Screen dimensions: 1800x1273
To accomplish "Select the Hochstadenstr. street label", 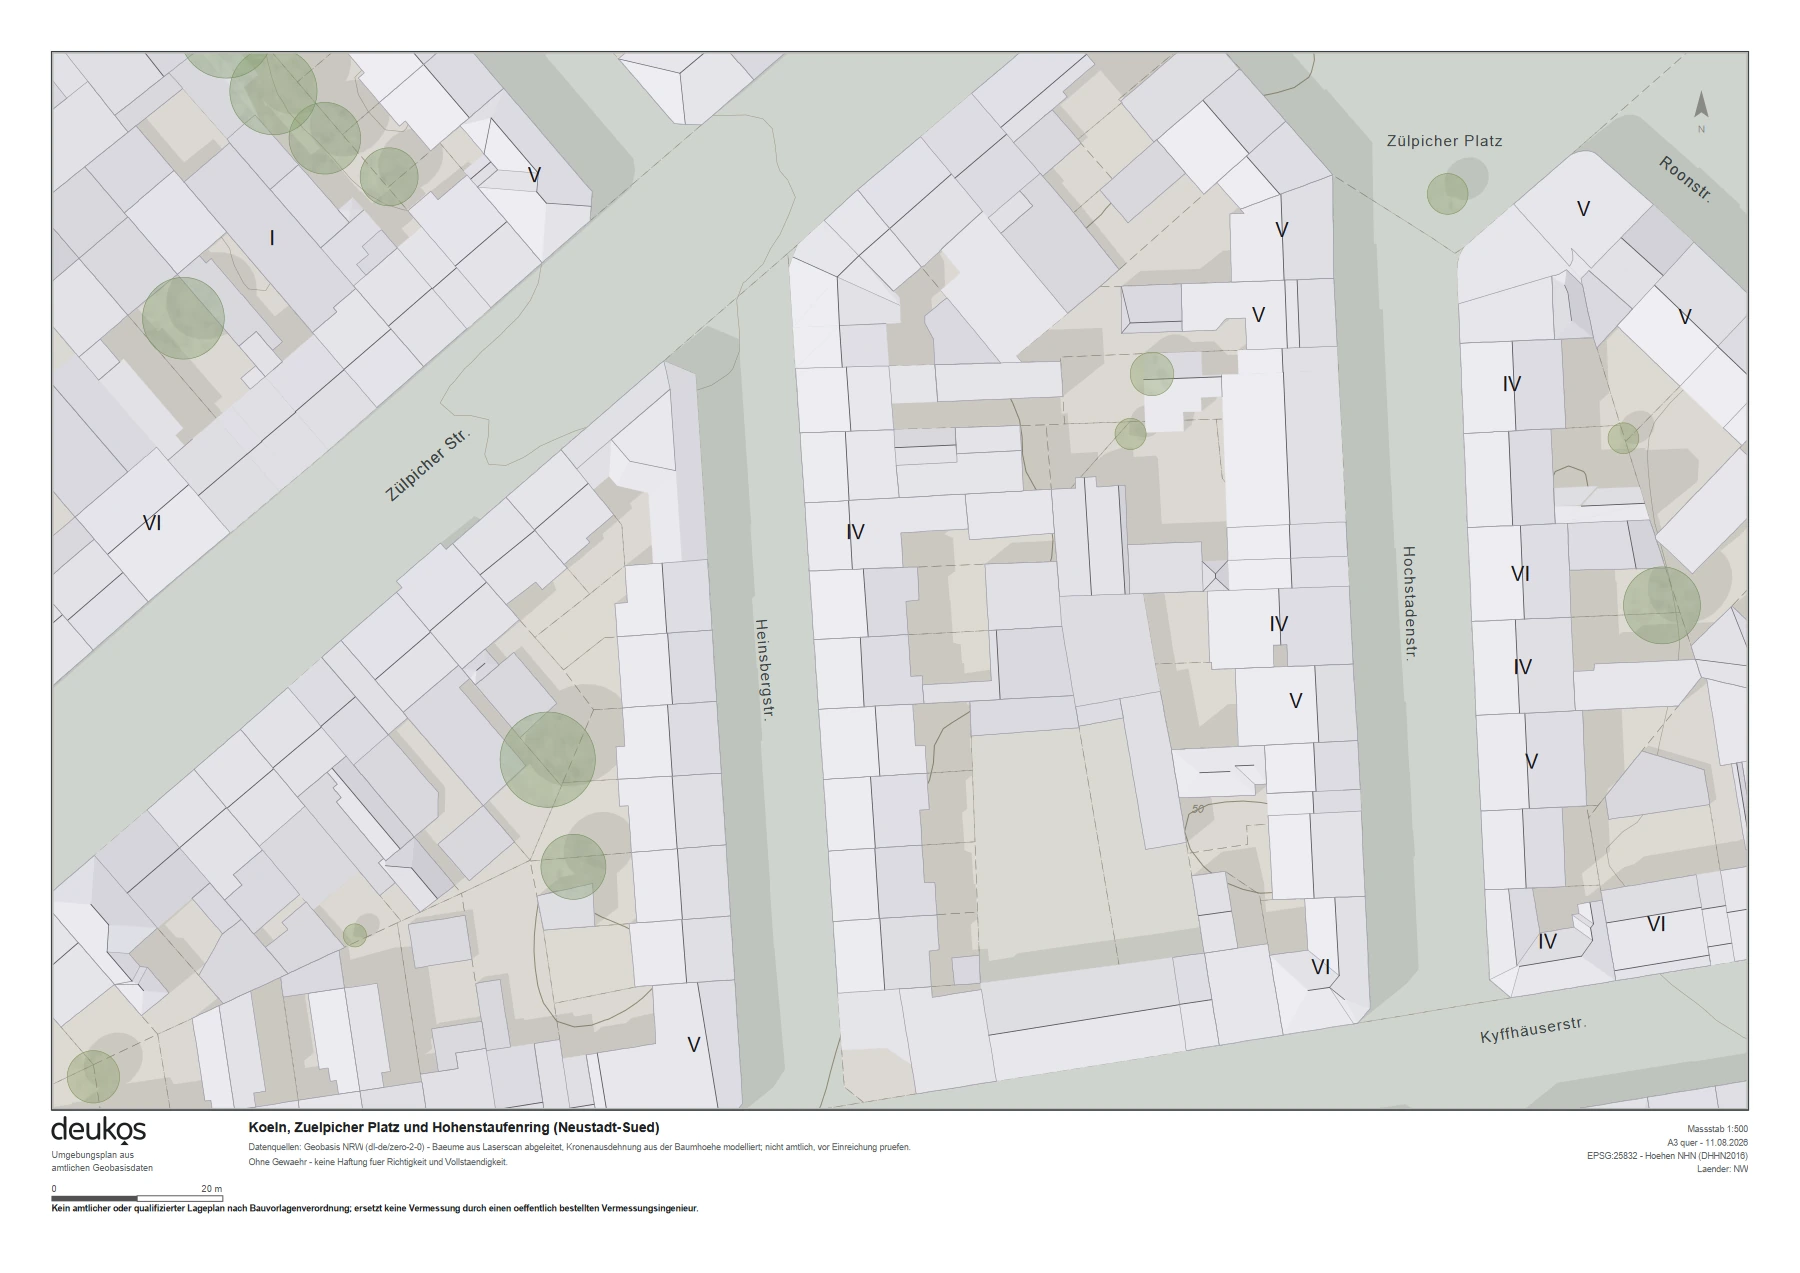I will 1408,603.
